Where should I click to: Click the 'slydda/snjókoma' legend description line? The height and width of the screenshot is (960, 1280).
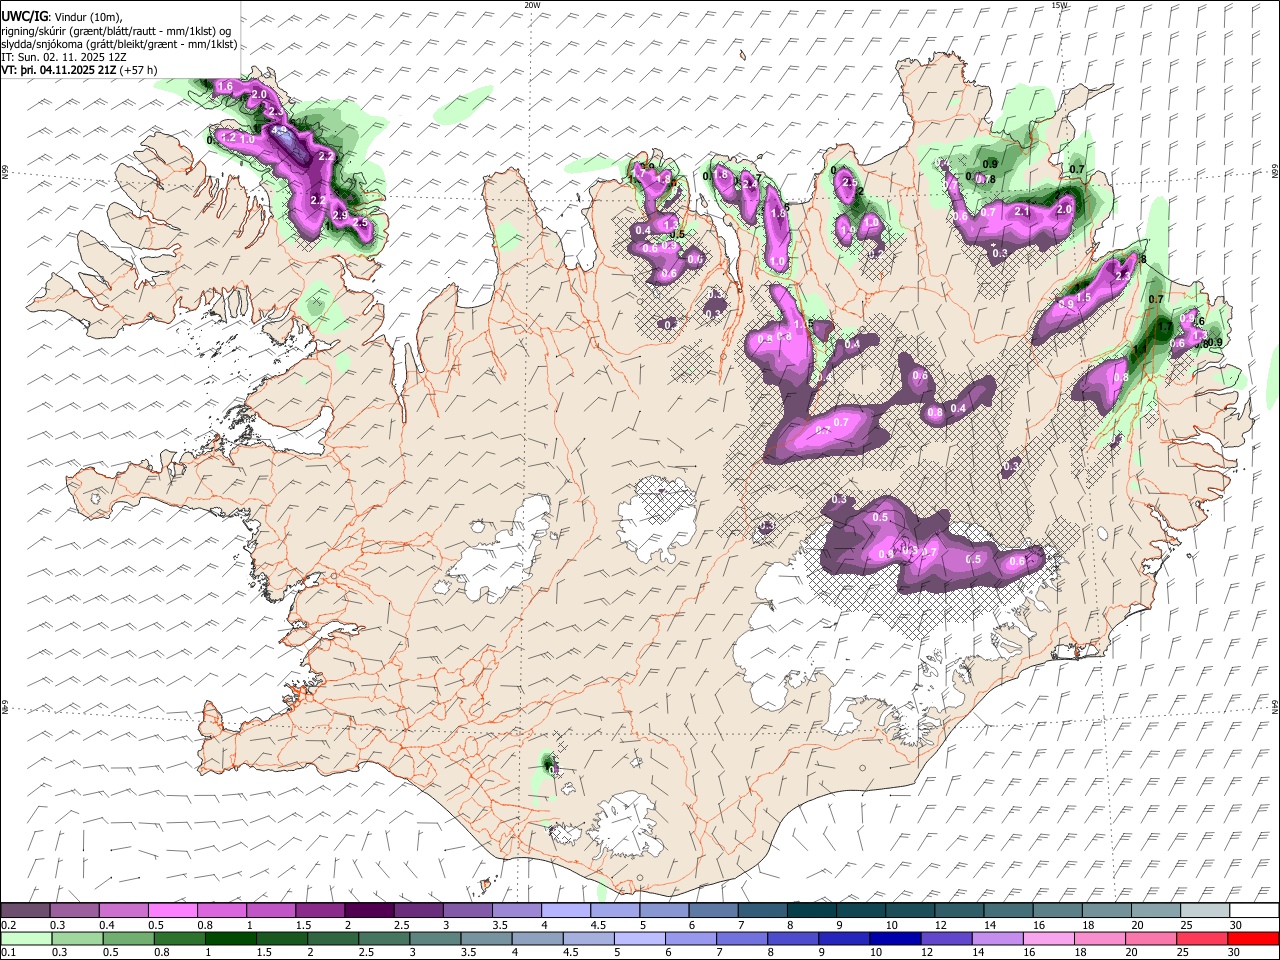click(x=119, y=44)
